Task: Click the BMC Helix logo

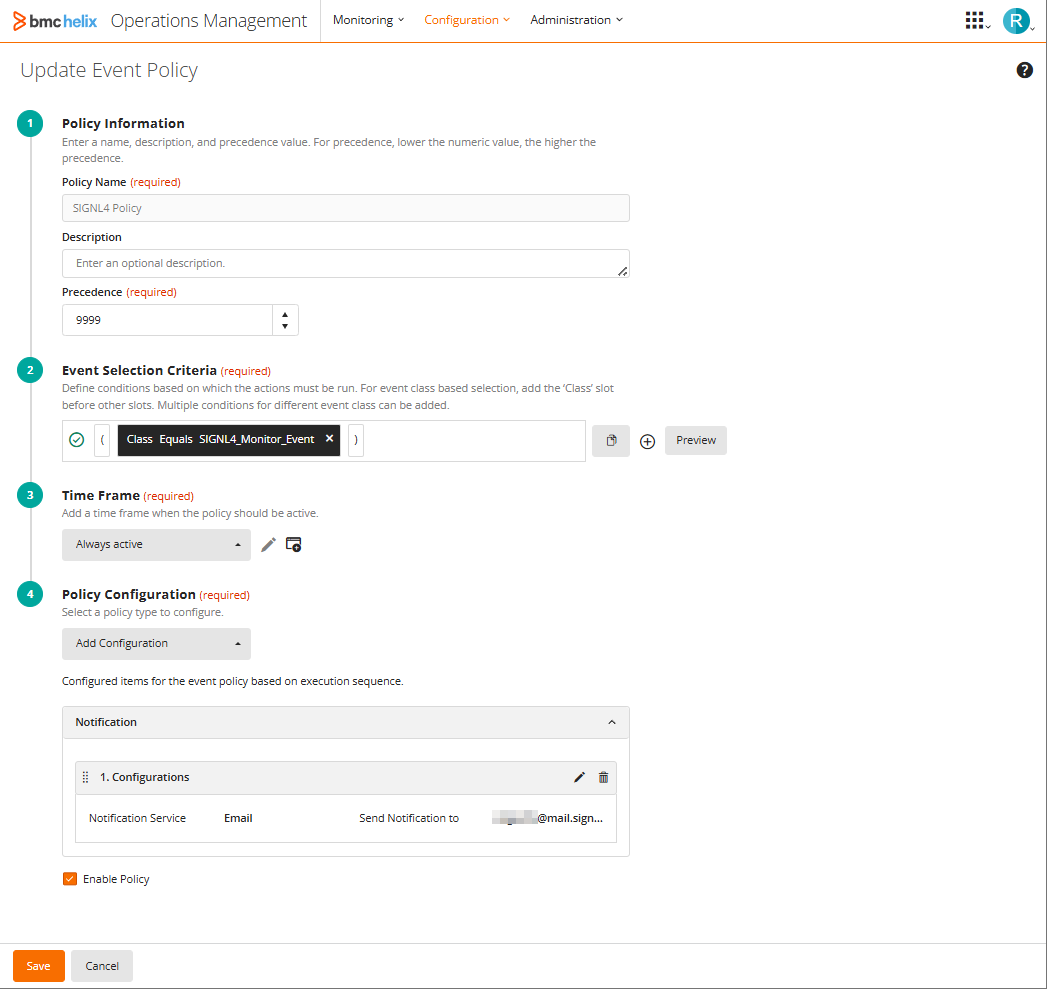Action: click(55, 21)
